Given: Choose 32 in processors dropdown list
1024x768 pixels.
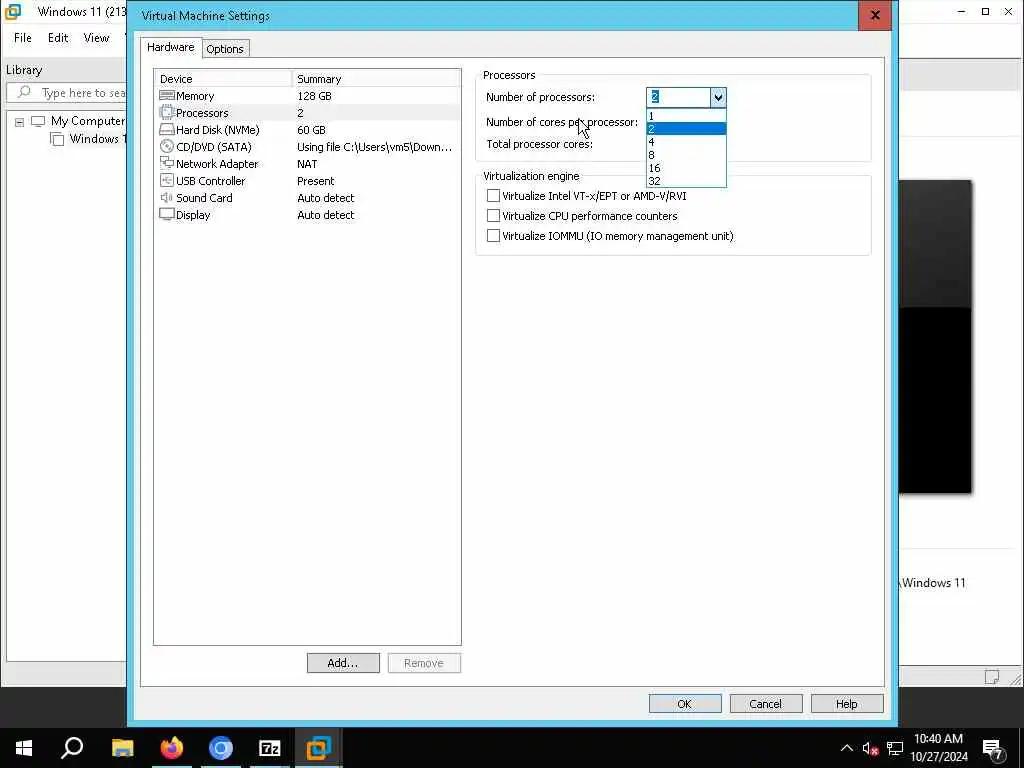Looking at the screenshot, I should pyautogui.click(x=686, y=181).
